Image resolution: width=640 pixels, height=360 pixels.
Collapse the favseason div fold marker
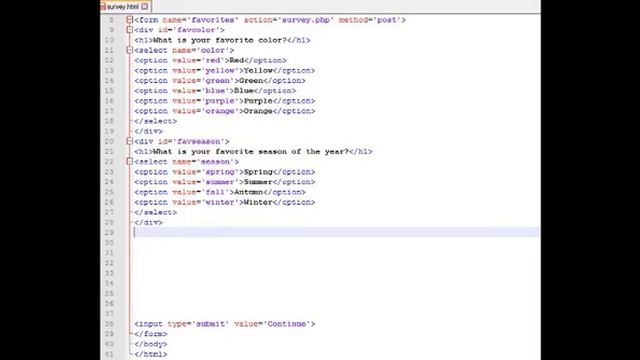[x=129, y=141]
